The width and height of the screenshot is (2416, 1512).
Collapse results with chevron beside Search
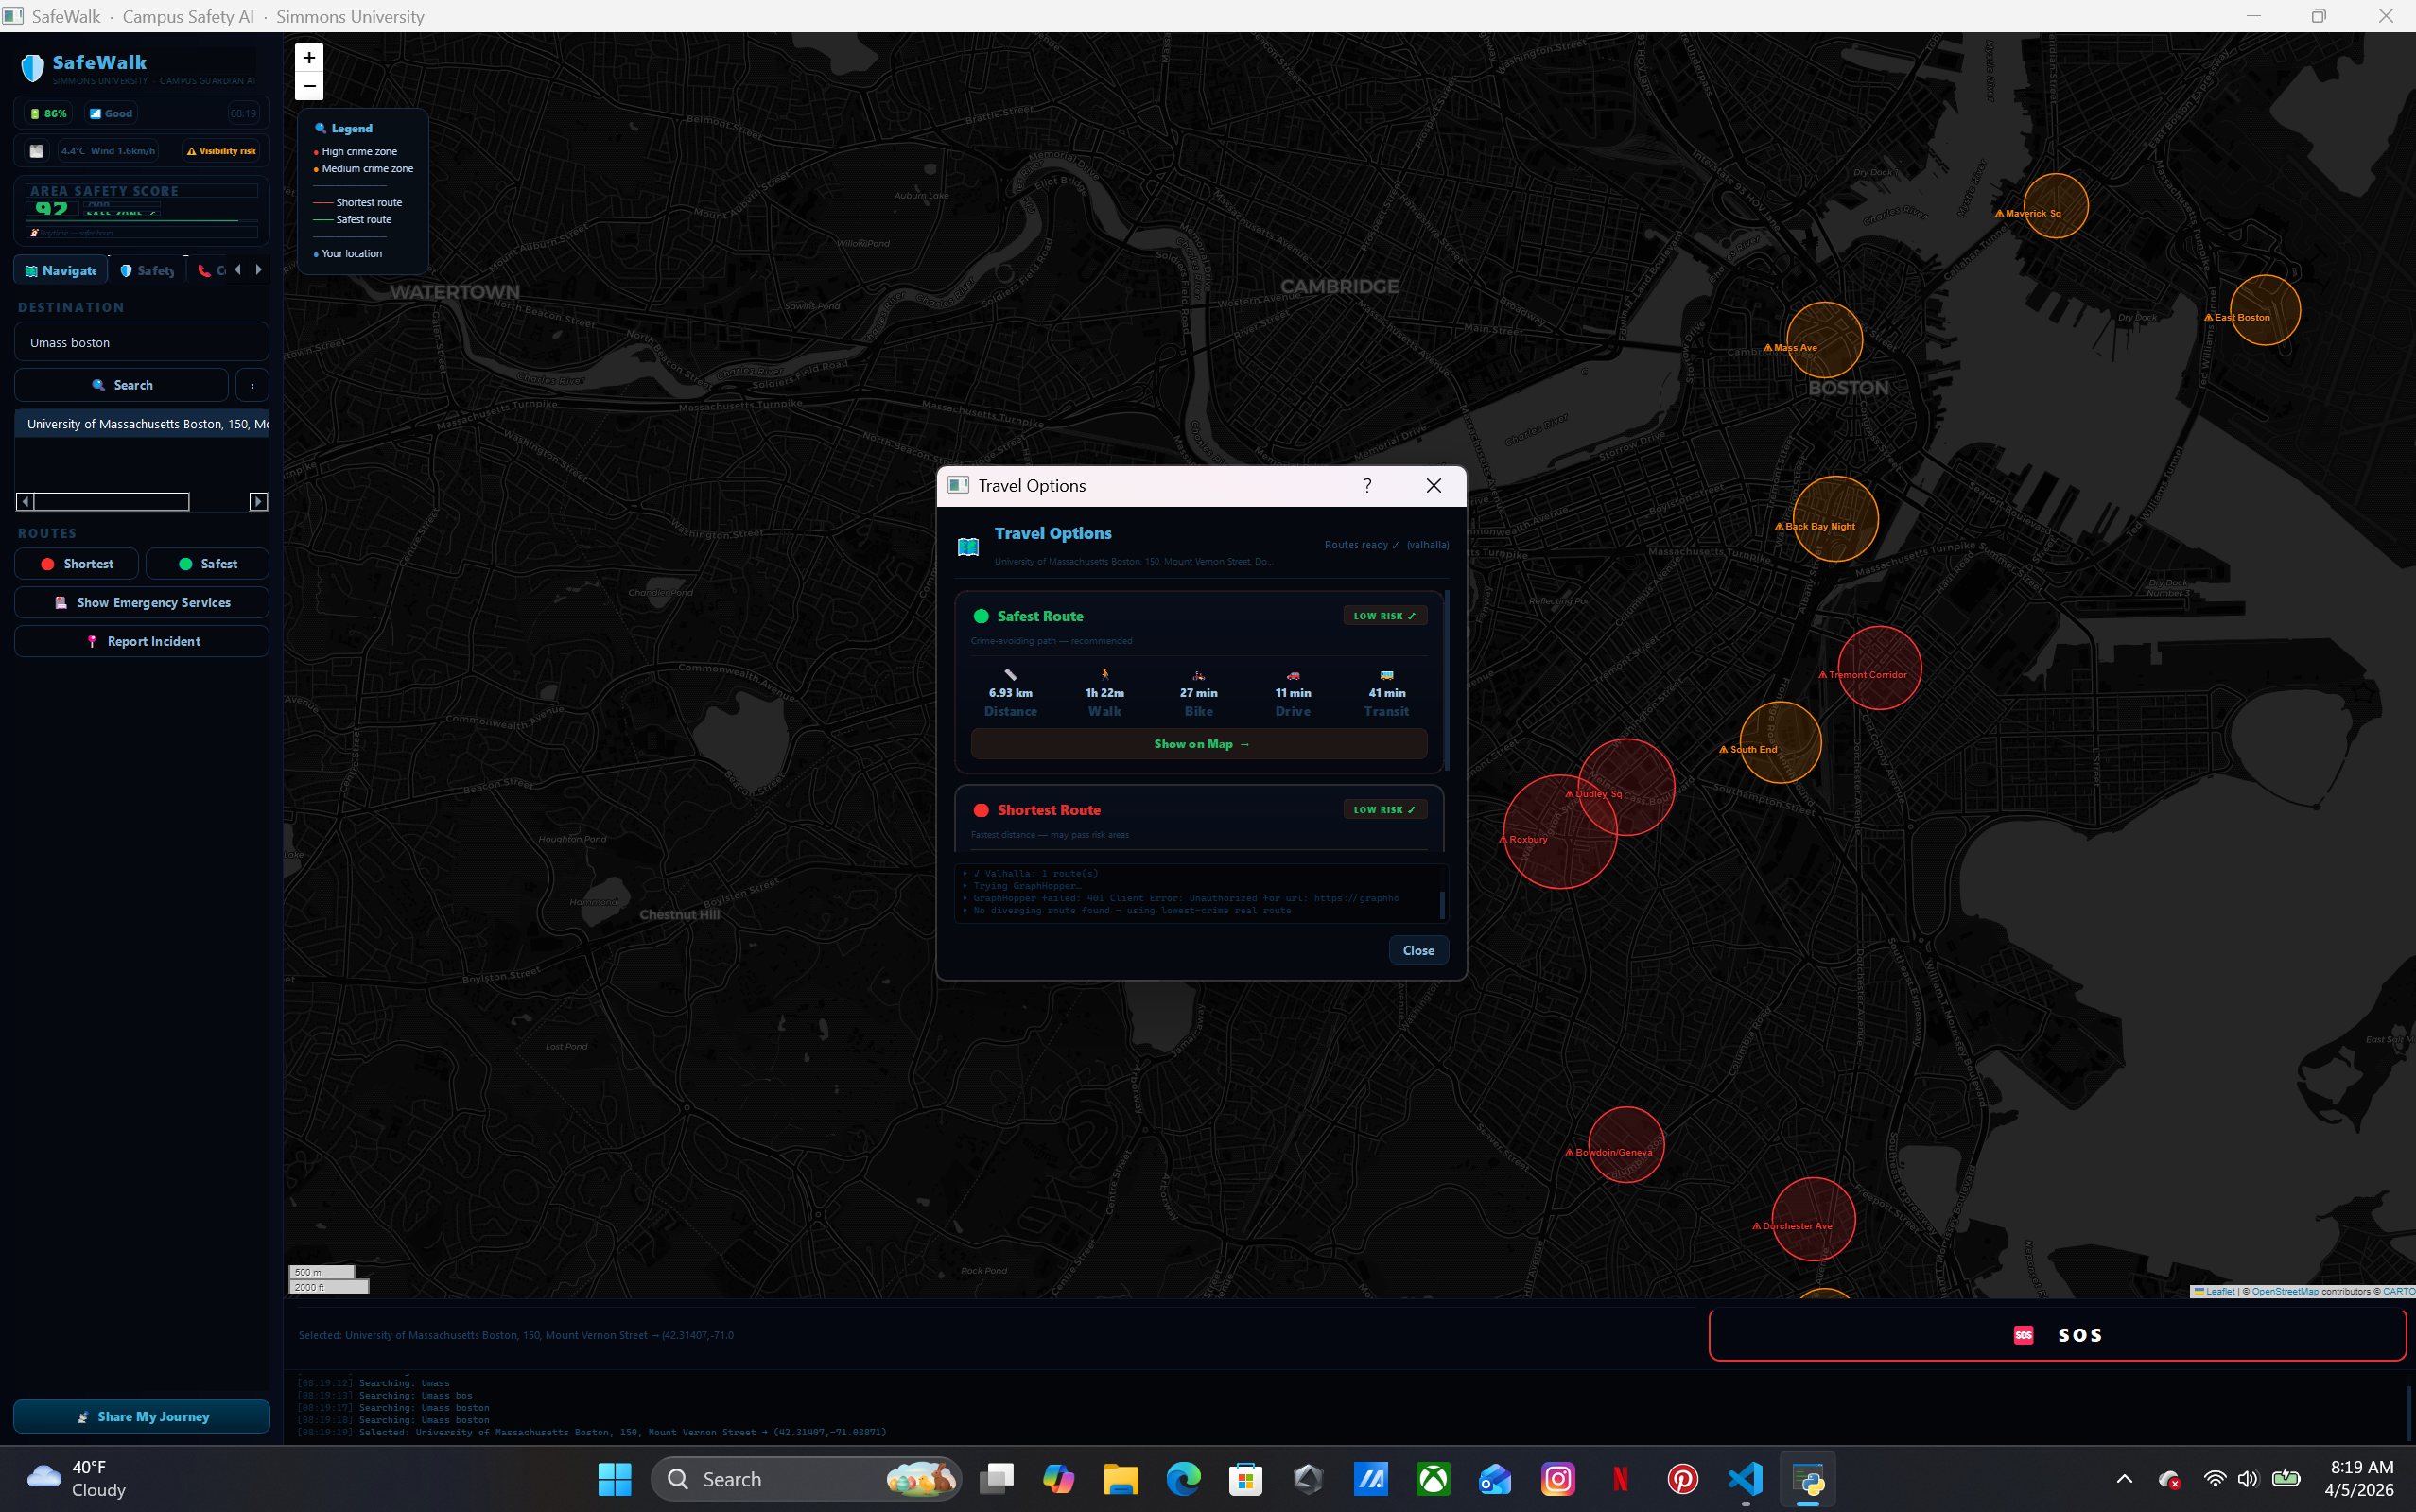click(x=252, y=385)
